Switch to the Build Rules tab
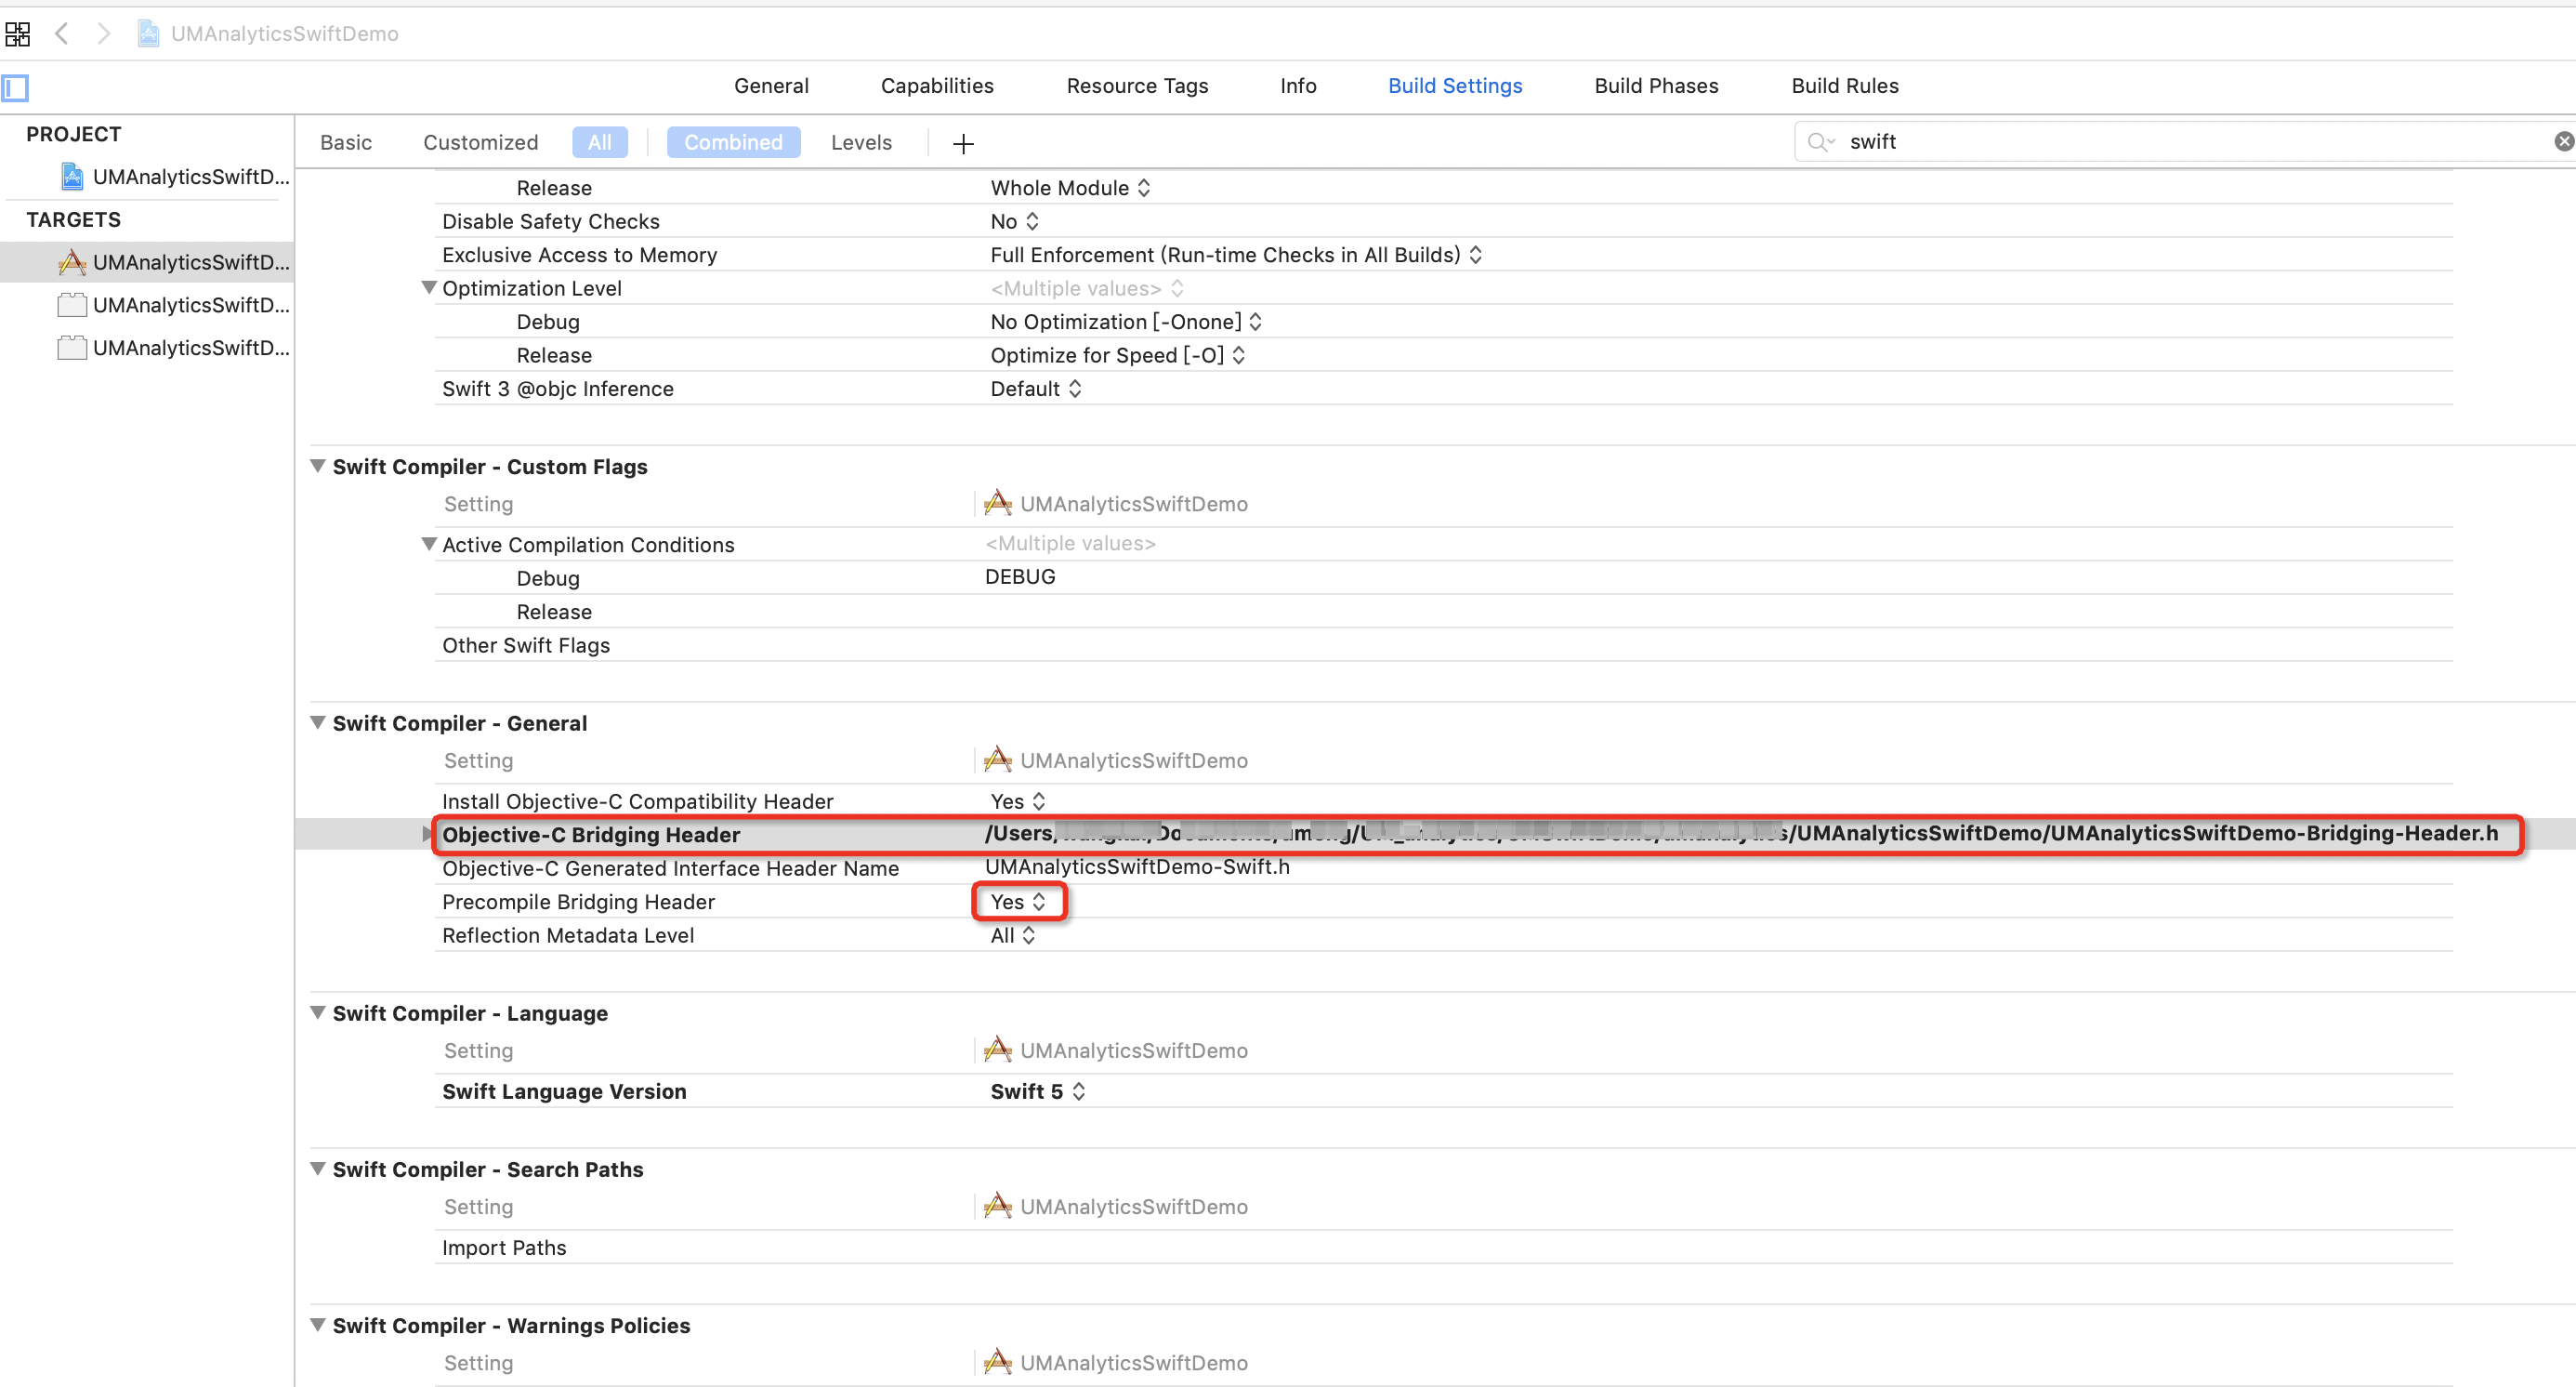2576x1387 pixels. point(1844,86)
